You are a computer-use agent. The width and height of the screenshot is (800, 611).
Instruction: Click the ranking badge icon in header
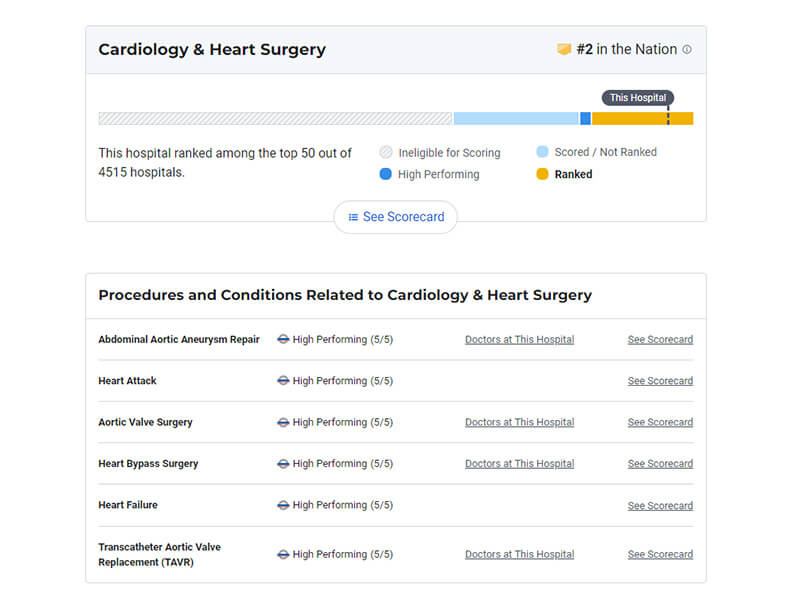(x=564, y=50)
